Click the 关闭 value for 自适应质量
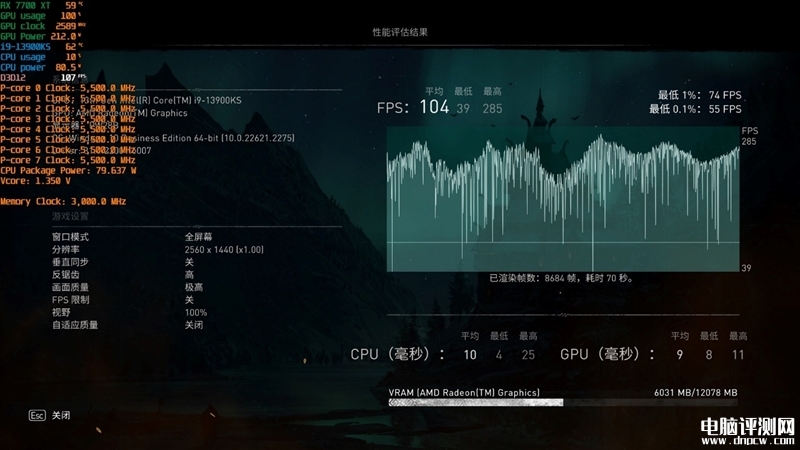 tap(194, 325)
